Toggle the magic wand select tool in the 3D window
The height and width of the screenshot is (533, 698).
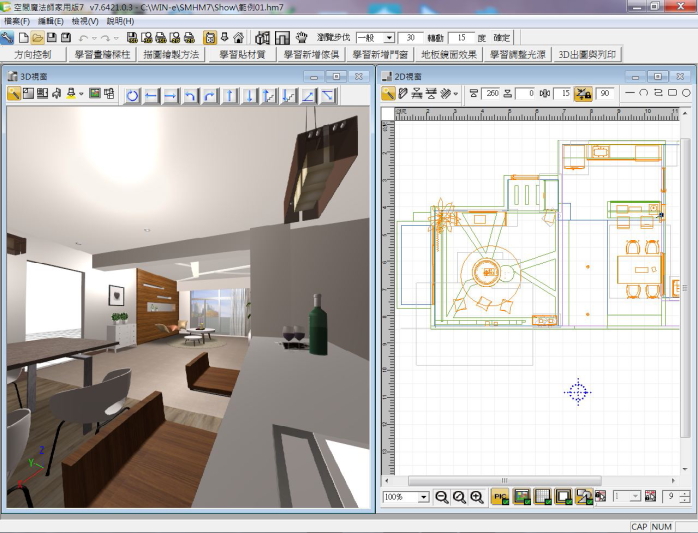[14, 94]
